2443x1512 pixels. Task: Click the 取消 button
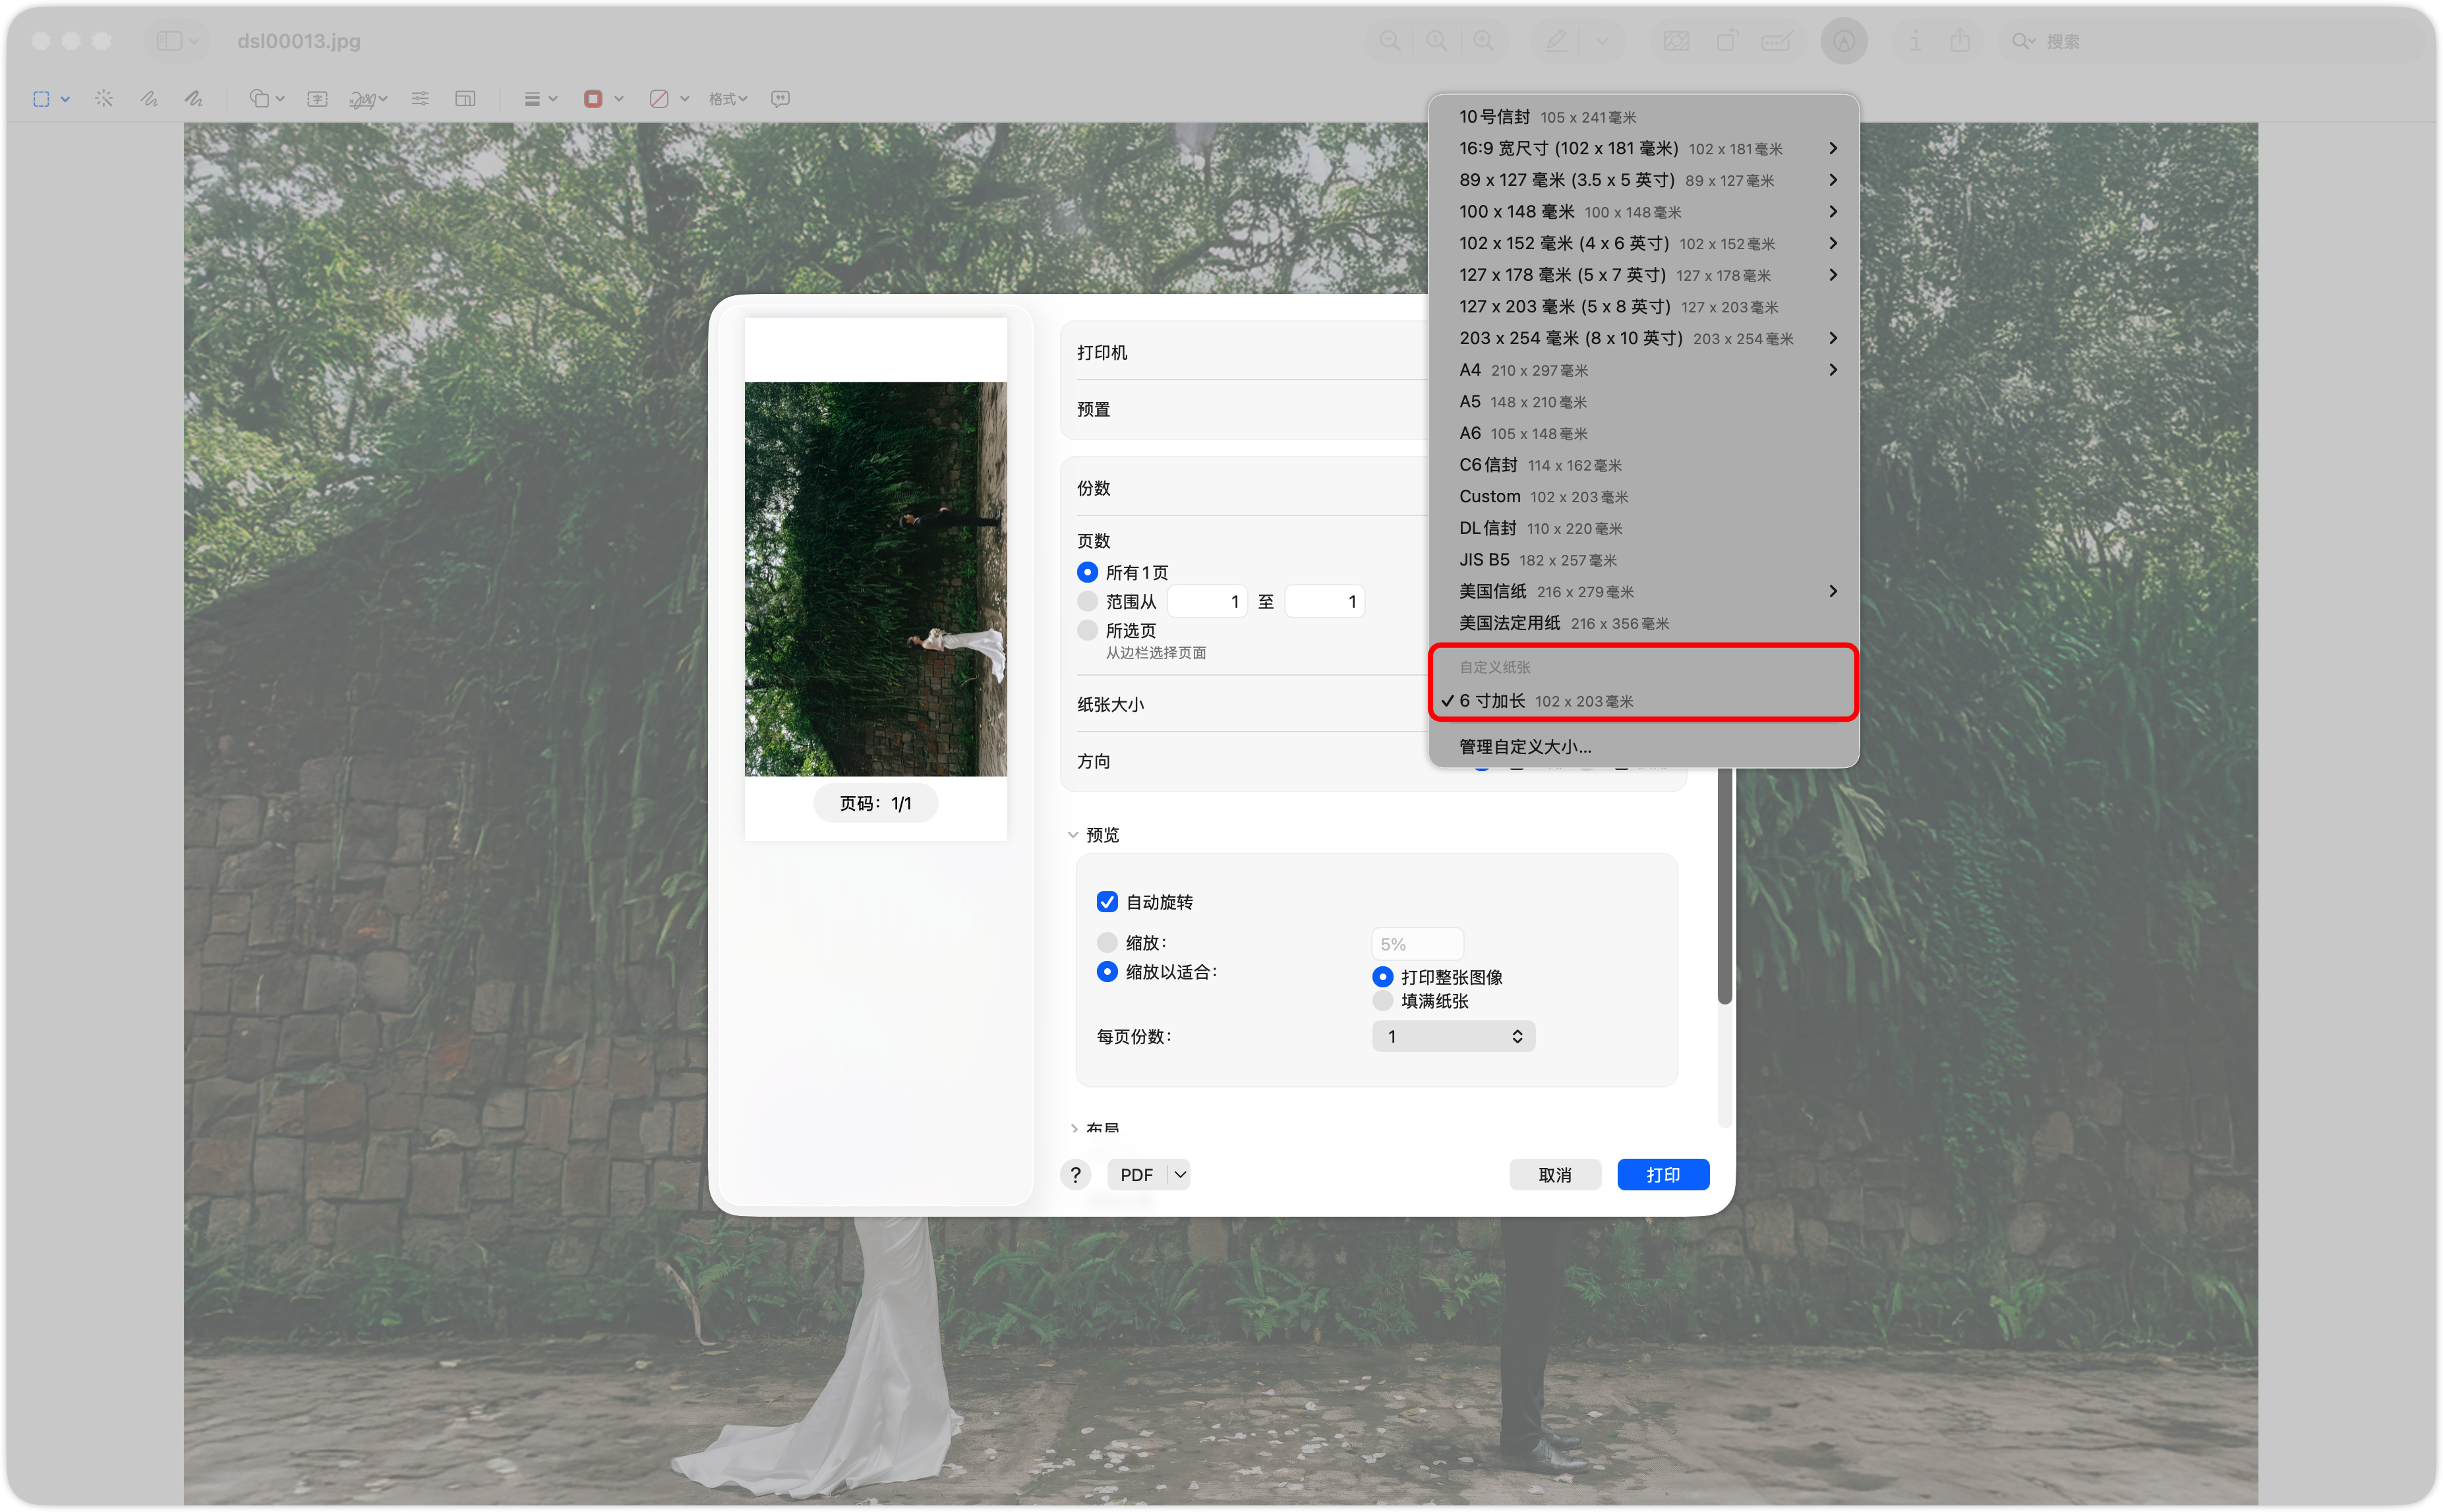pyautogui.click(x=1555, y=1174)
